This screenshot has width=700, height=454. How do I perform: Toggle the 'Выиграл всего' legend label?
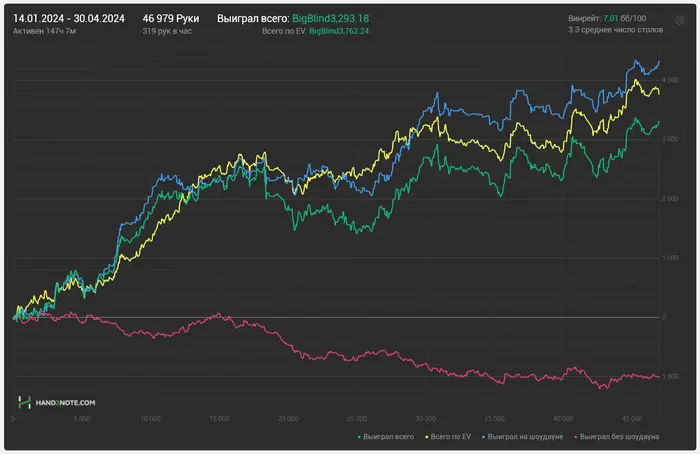391,436
